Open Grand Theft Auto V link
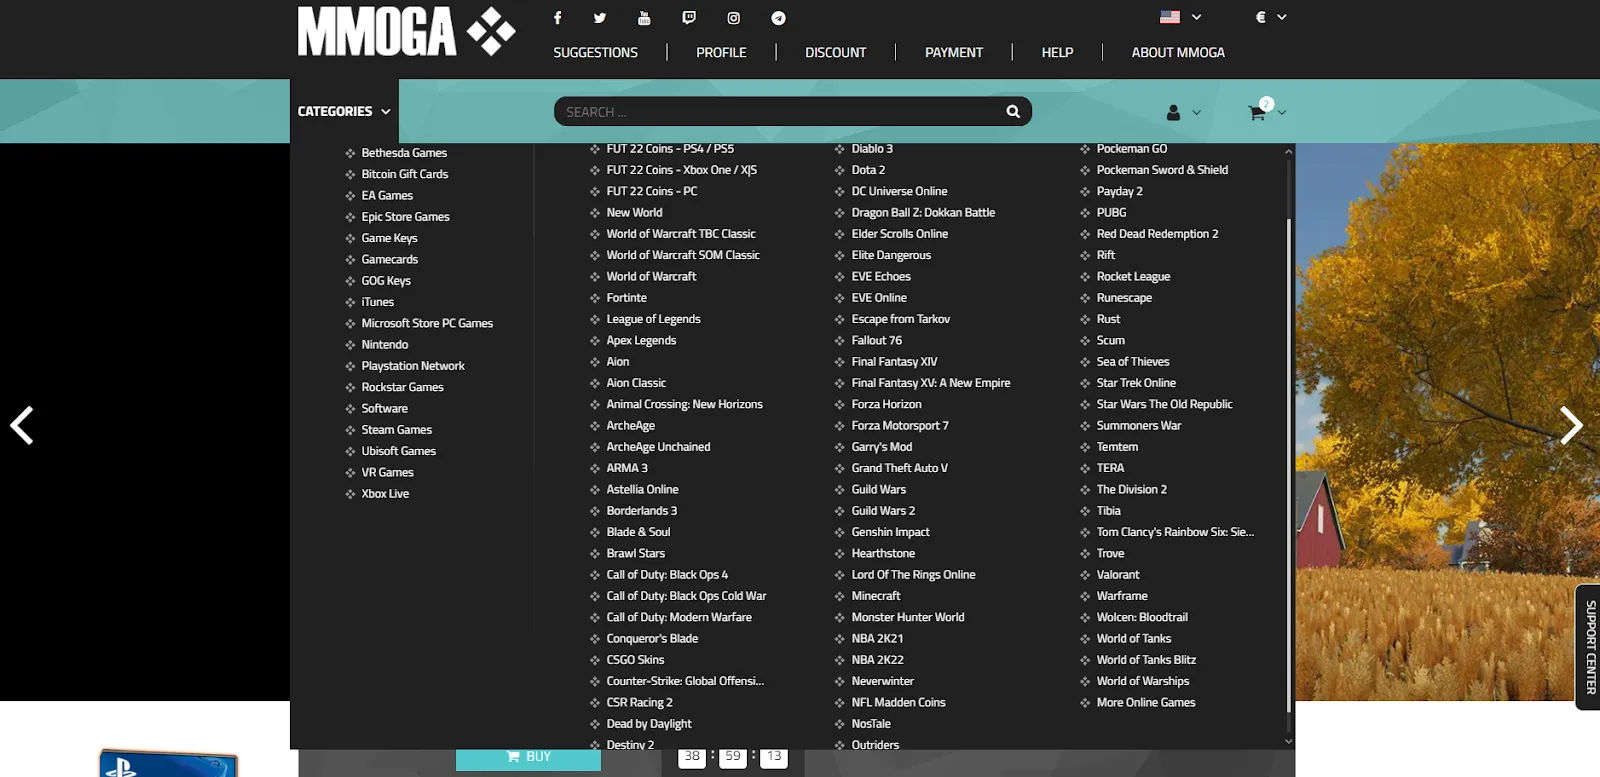 coord(899,468)
